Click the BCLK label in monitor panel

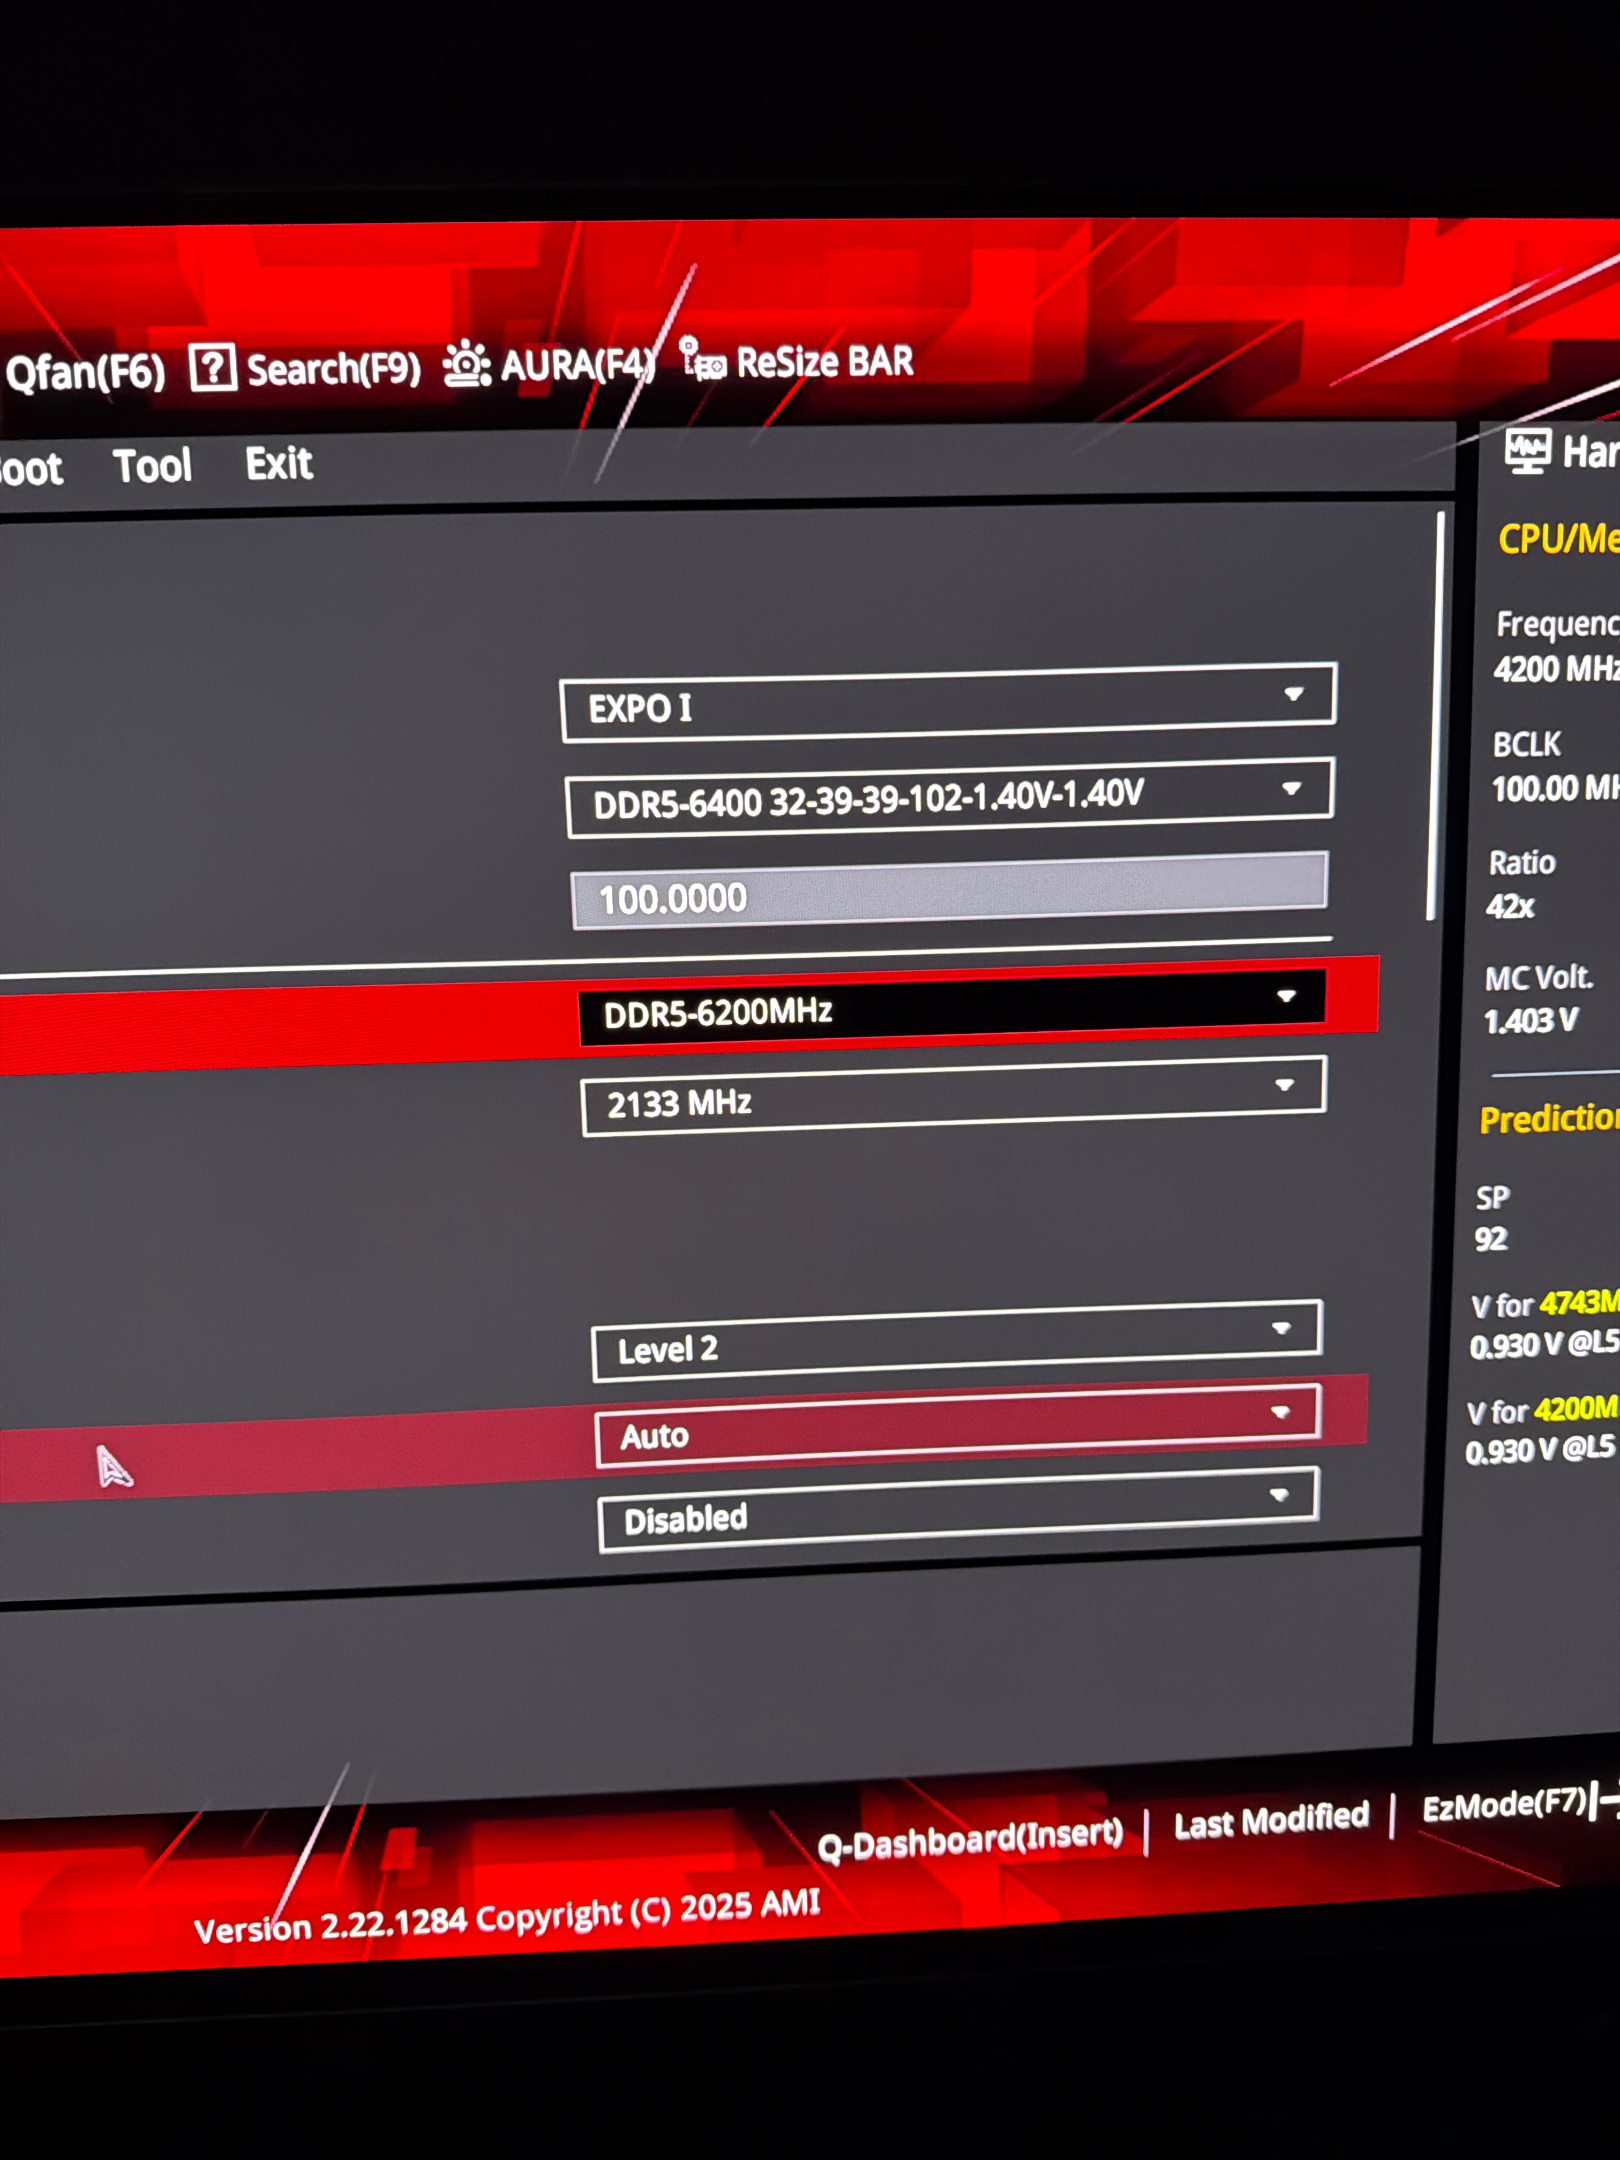pos(1526,744)
